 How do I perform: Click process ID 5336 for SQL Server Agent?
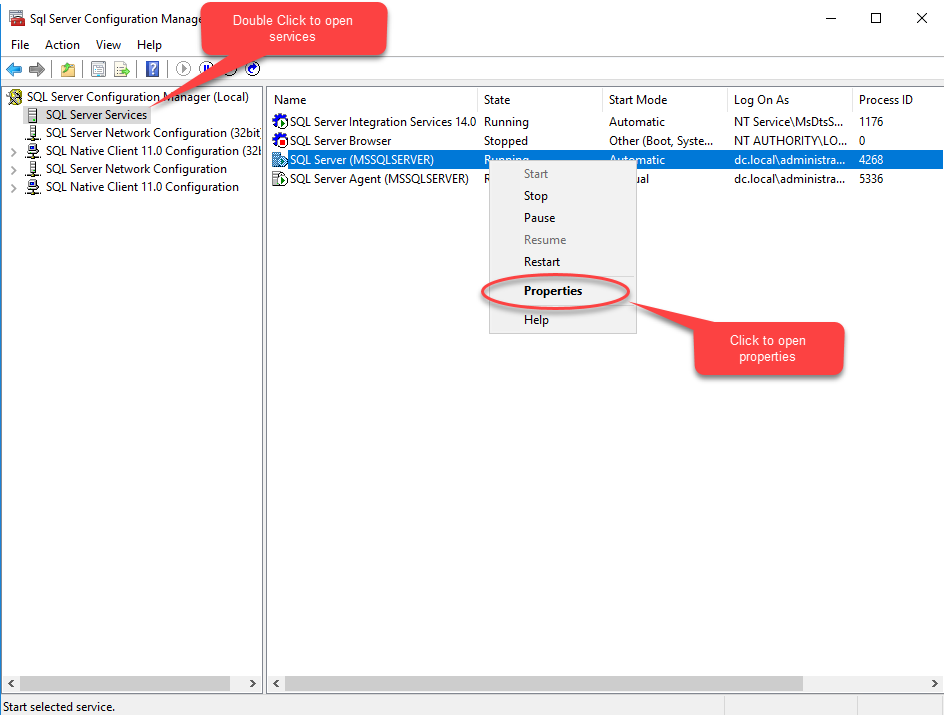tap(871, 179)
